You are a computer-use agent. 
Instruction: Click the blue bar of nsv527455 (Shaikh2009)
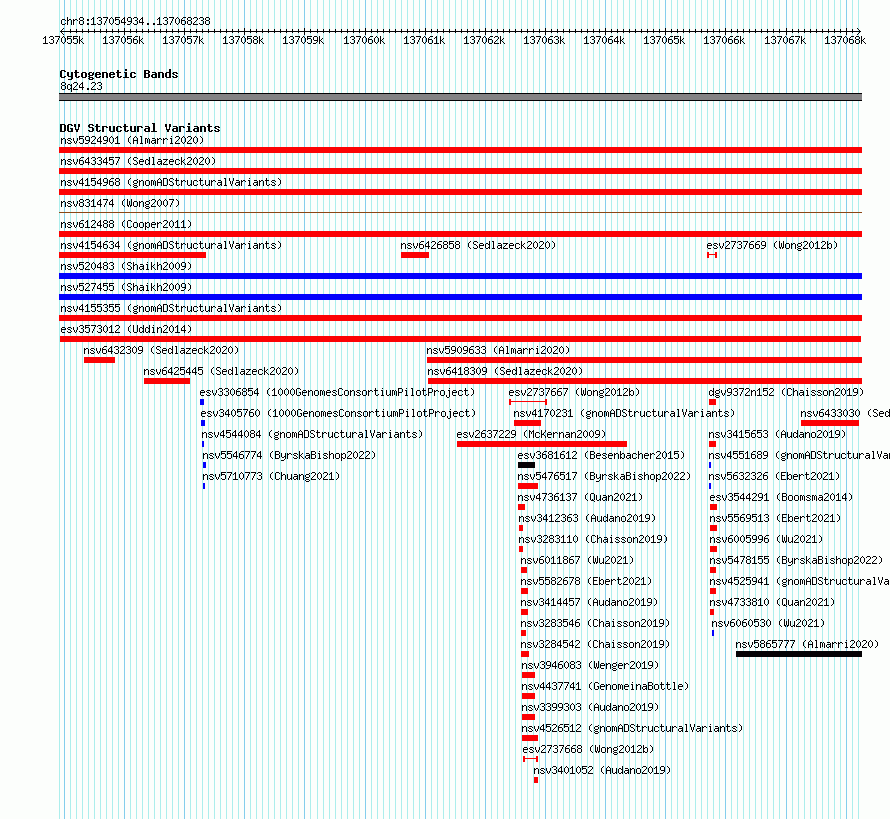tap(460, 297)
